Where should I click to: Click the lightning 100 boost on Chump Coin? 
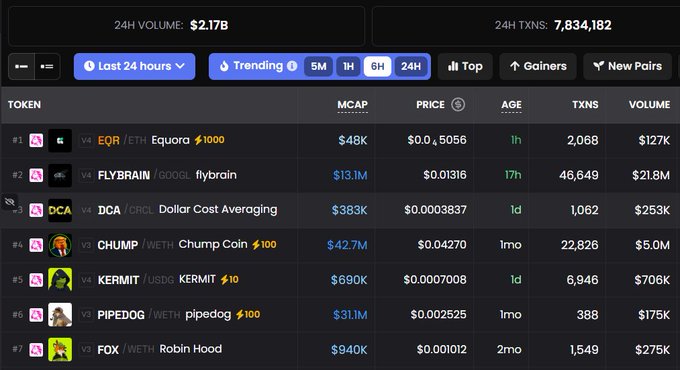[264, 245]
